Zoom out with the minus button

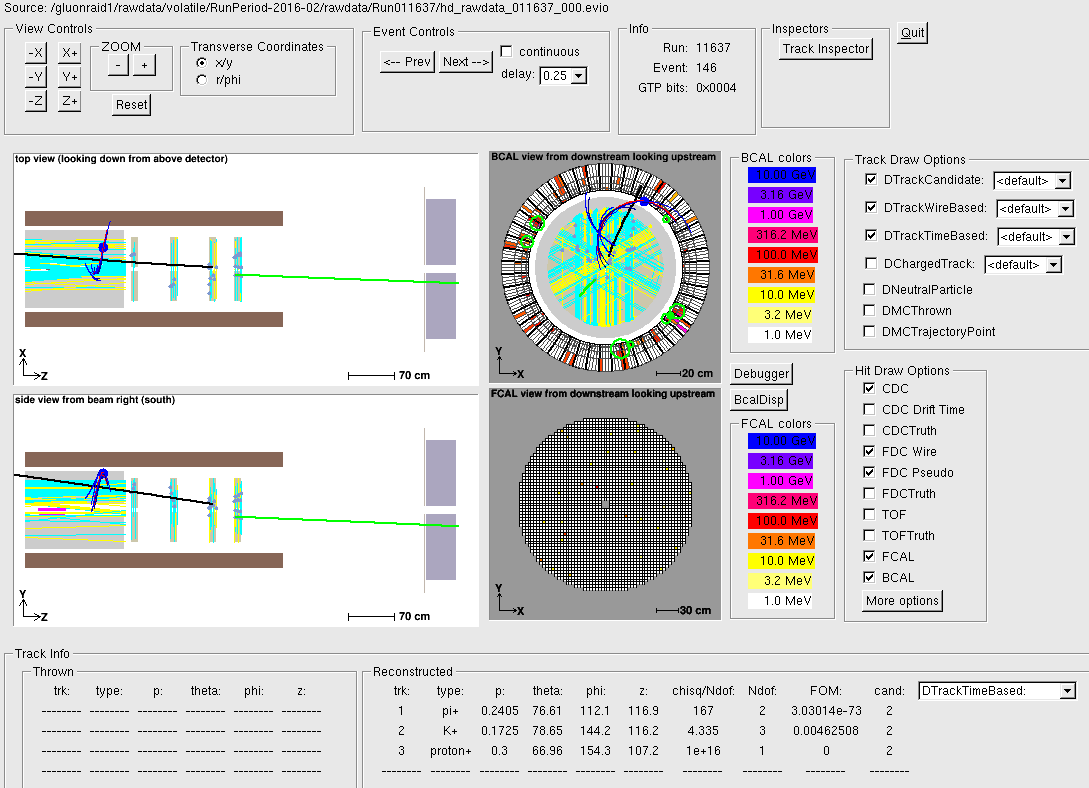pyautogui.click(x=118, y=65)
